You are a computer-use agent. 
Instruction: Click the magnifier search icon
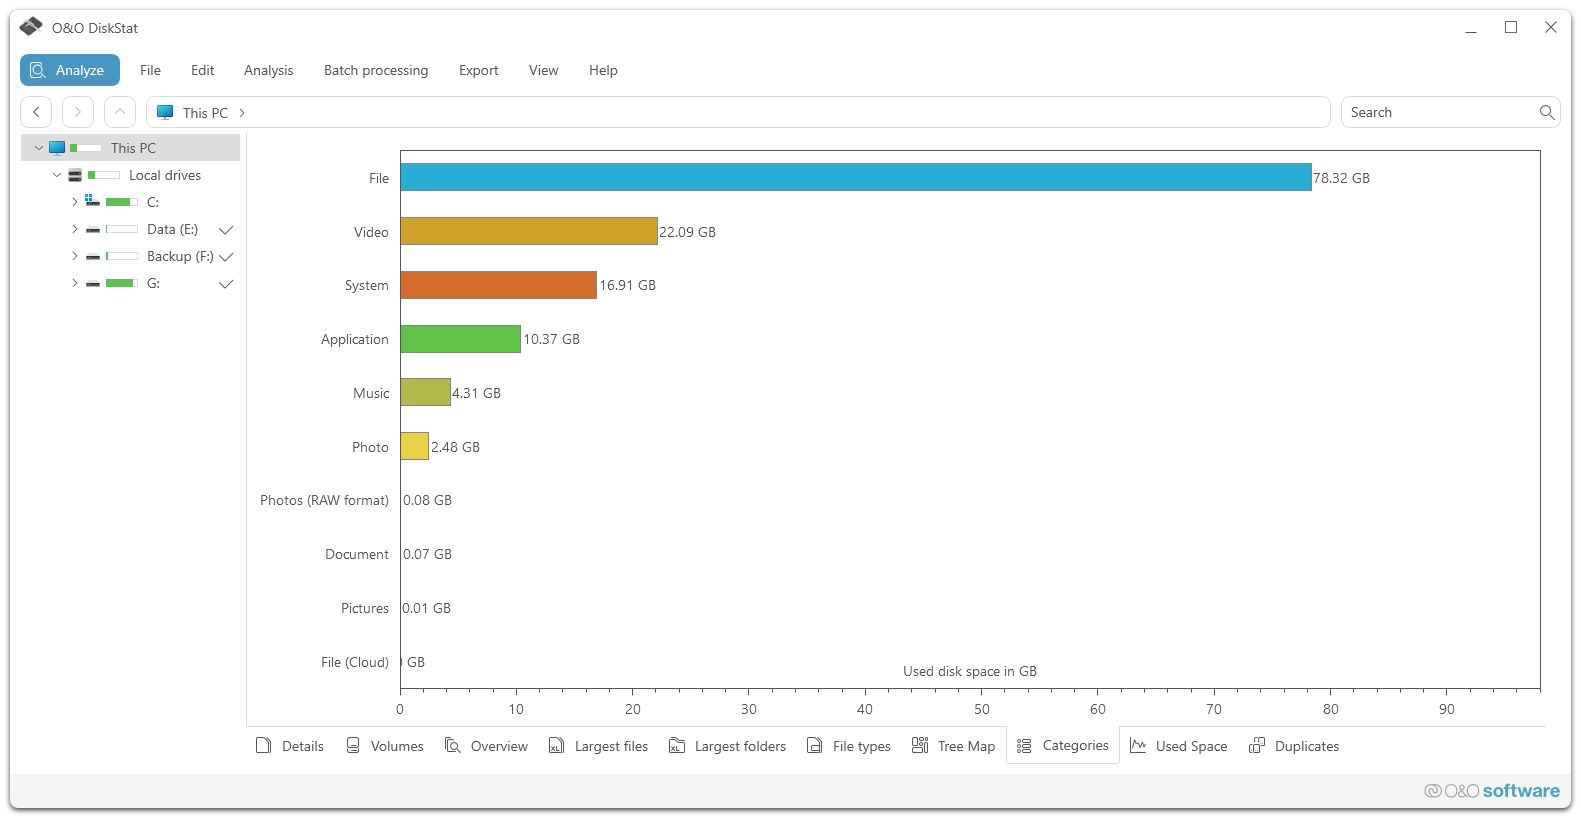tap(1547, 112)
